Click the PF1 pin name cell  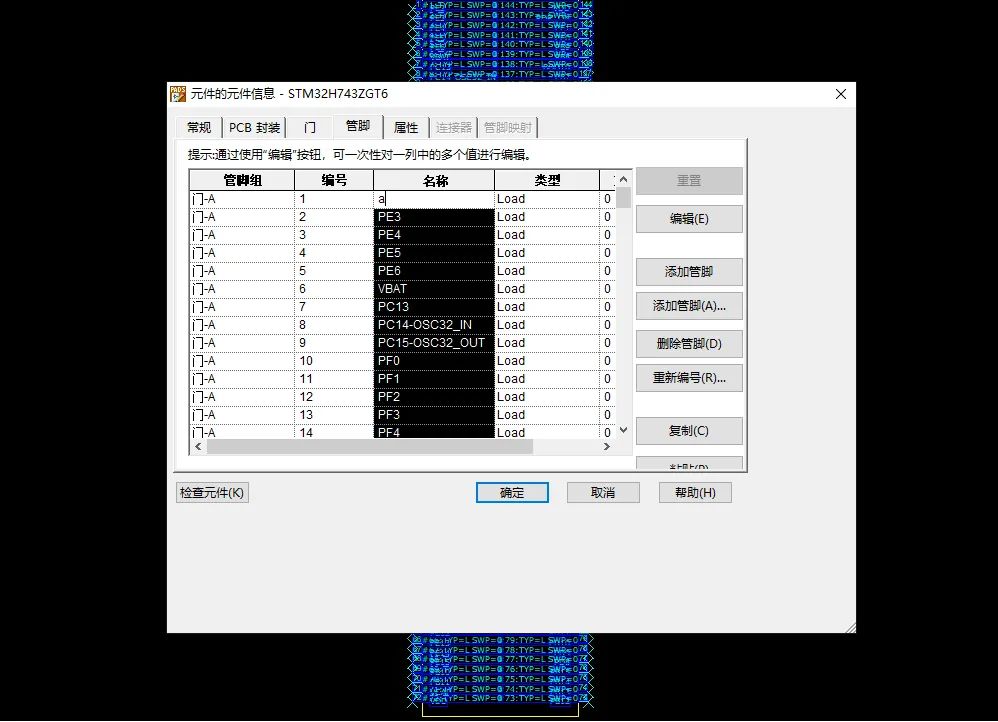434,379
